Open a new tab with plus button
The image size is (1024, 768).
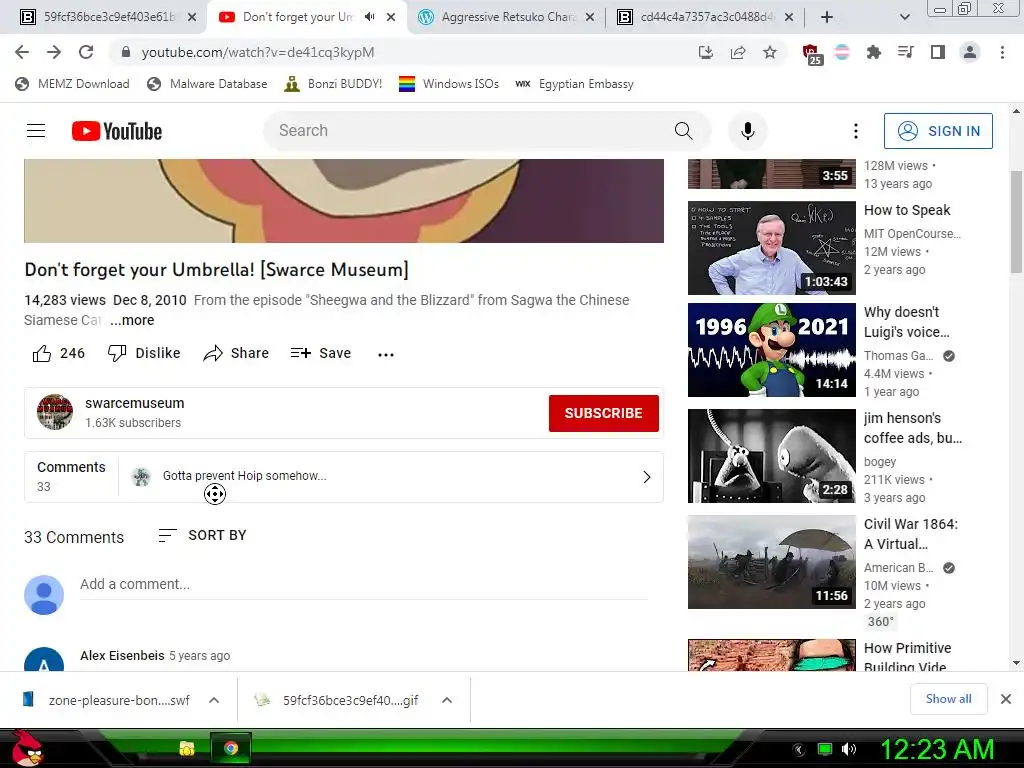827,17
